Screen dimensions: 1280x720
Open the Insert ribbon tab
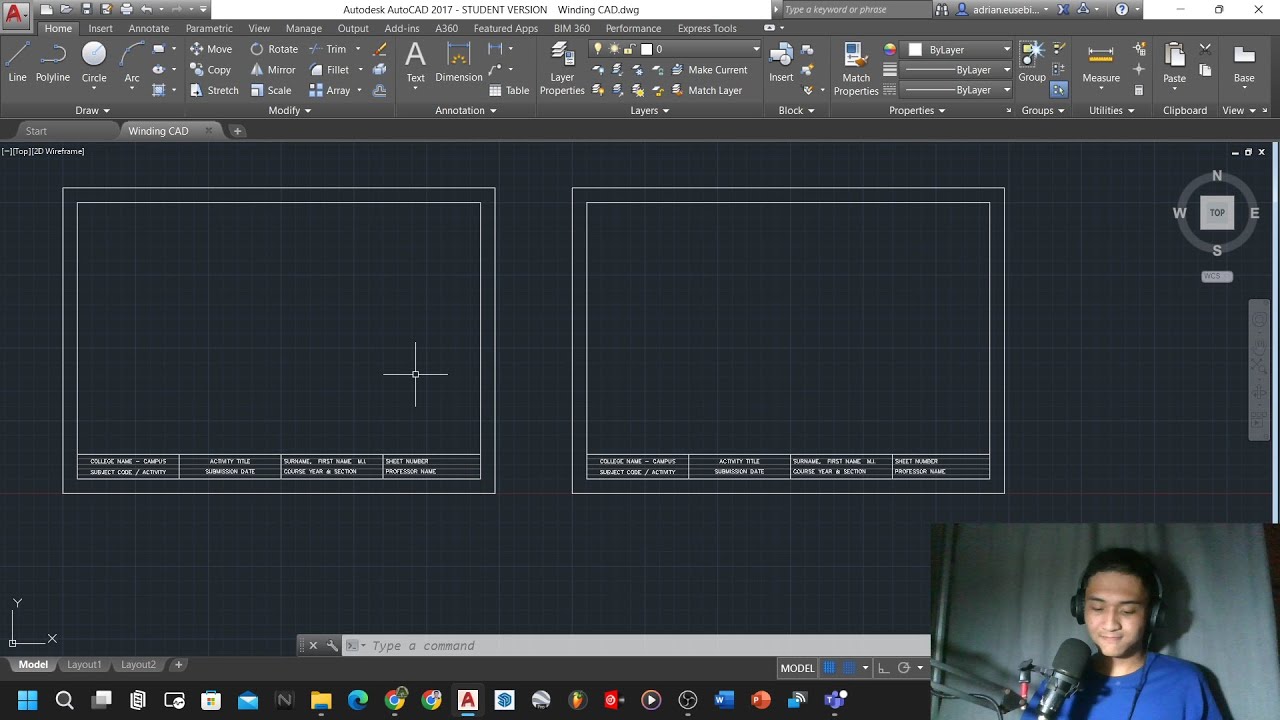click(100, 28)
